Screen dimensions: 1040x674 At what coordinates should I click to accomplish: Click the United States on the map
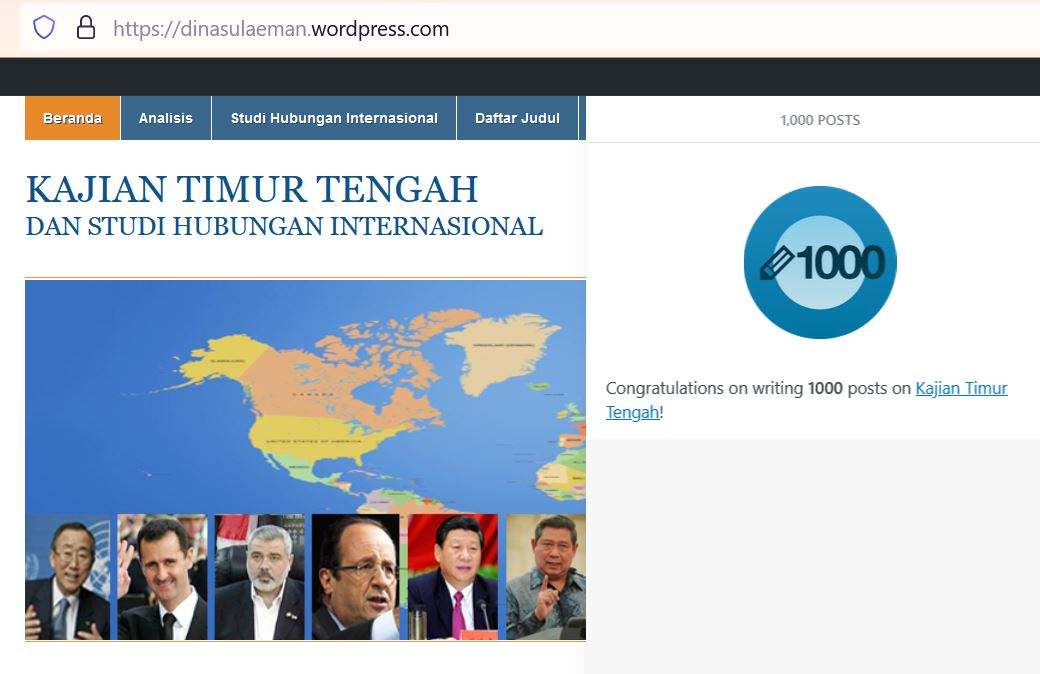point(320,440)
